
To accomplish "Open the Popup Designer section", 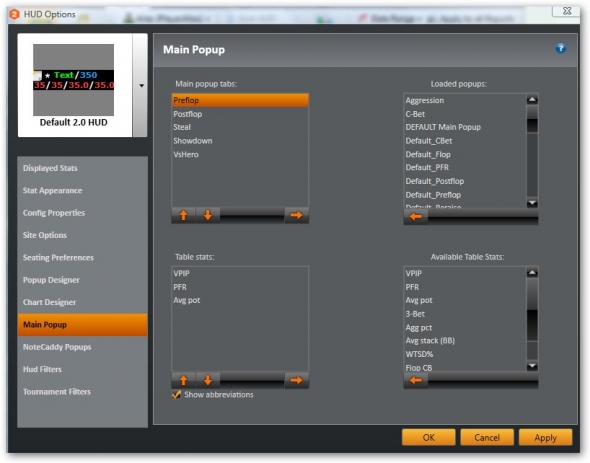I will [82, 280].
